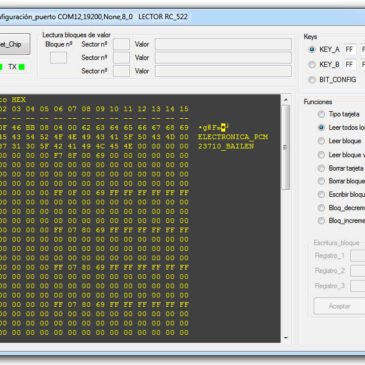Image resolution: width=365 pixels, height=365 pixels.
Task: Click the disabled Aceptar button
Action: pyautogui.click(x=339, y=306)
